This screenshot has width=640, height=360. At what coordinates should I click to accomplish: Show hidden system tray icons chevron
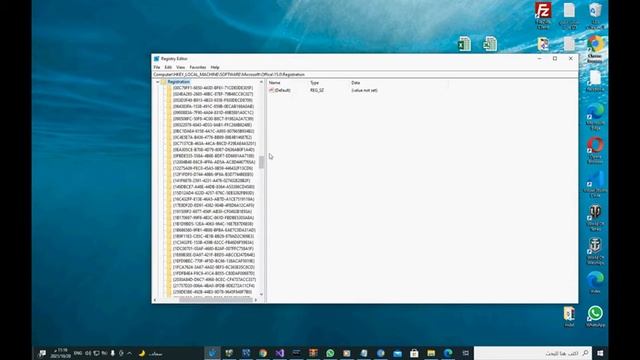tap(129, 353)
